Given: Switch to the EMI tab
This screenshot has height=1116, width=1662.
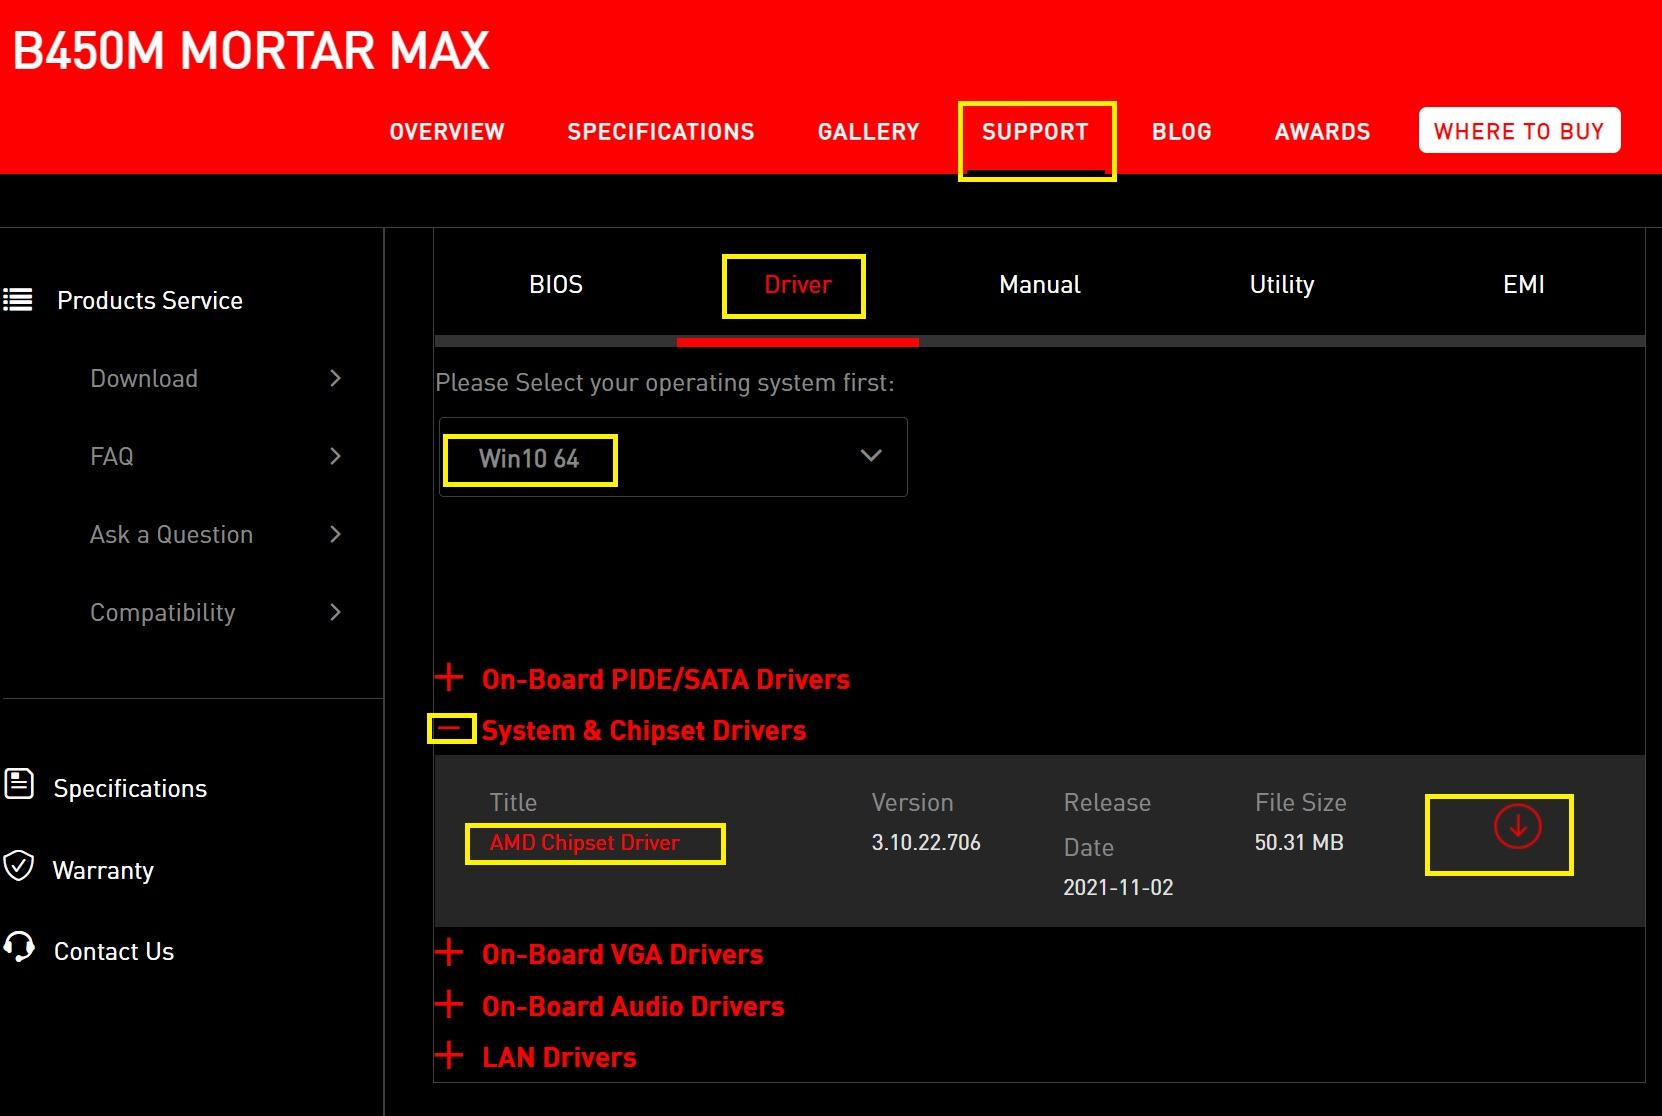Looking at the screenshot, I should tap(1524, 285).
